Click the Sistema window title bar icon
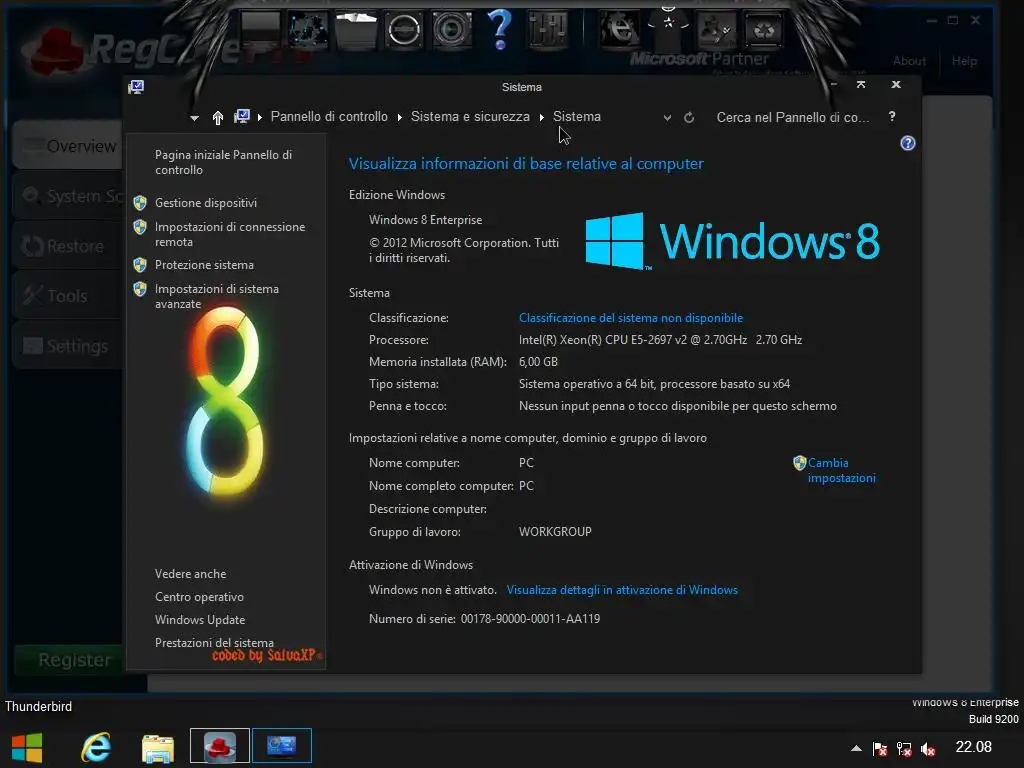 click(x=136, y=87)
